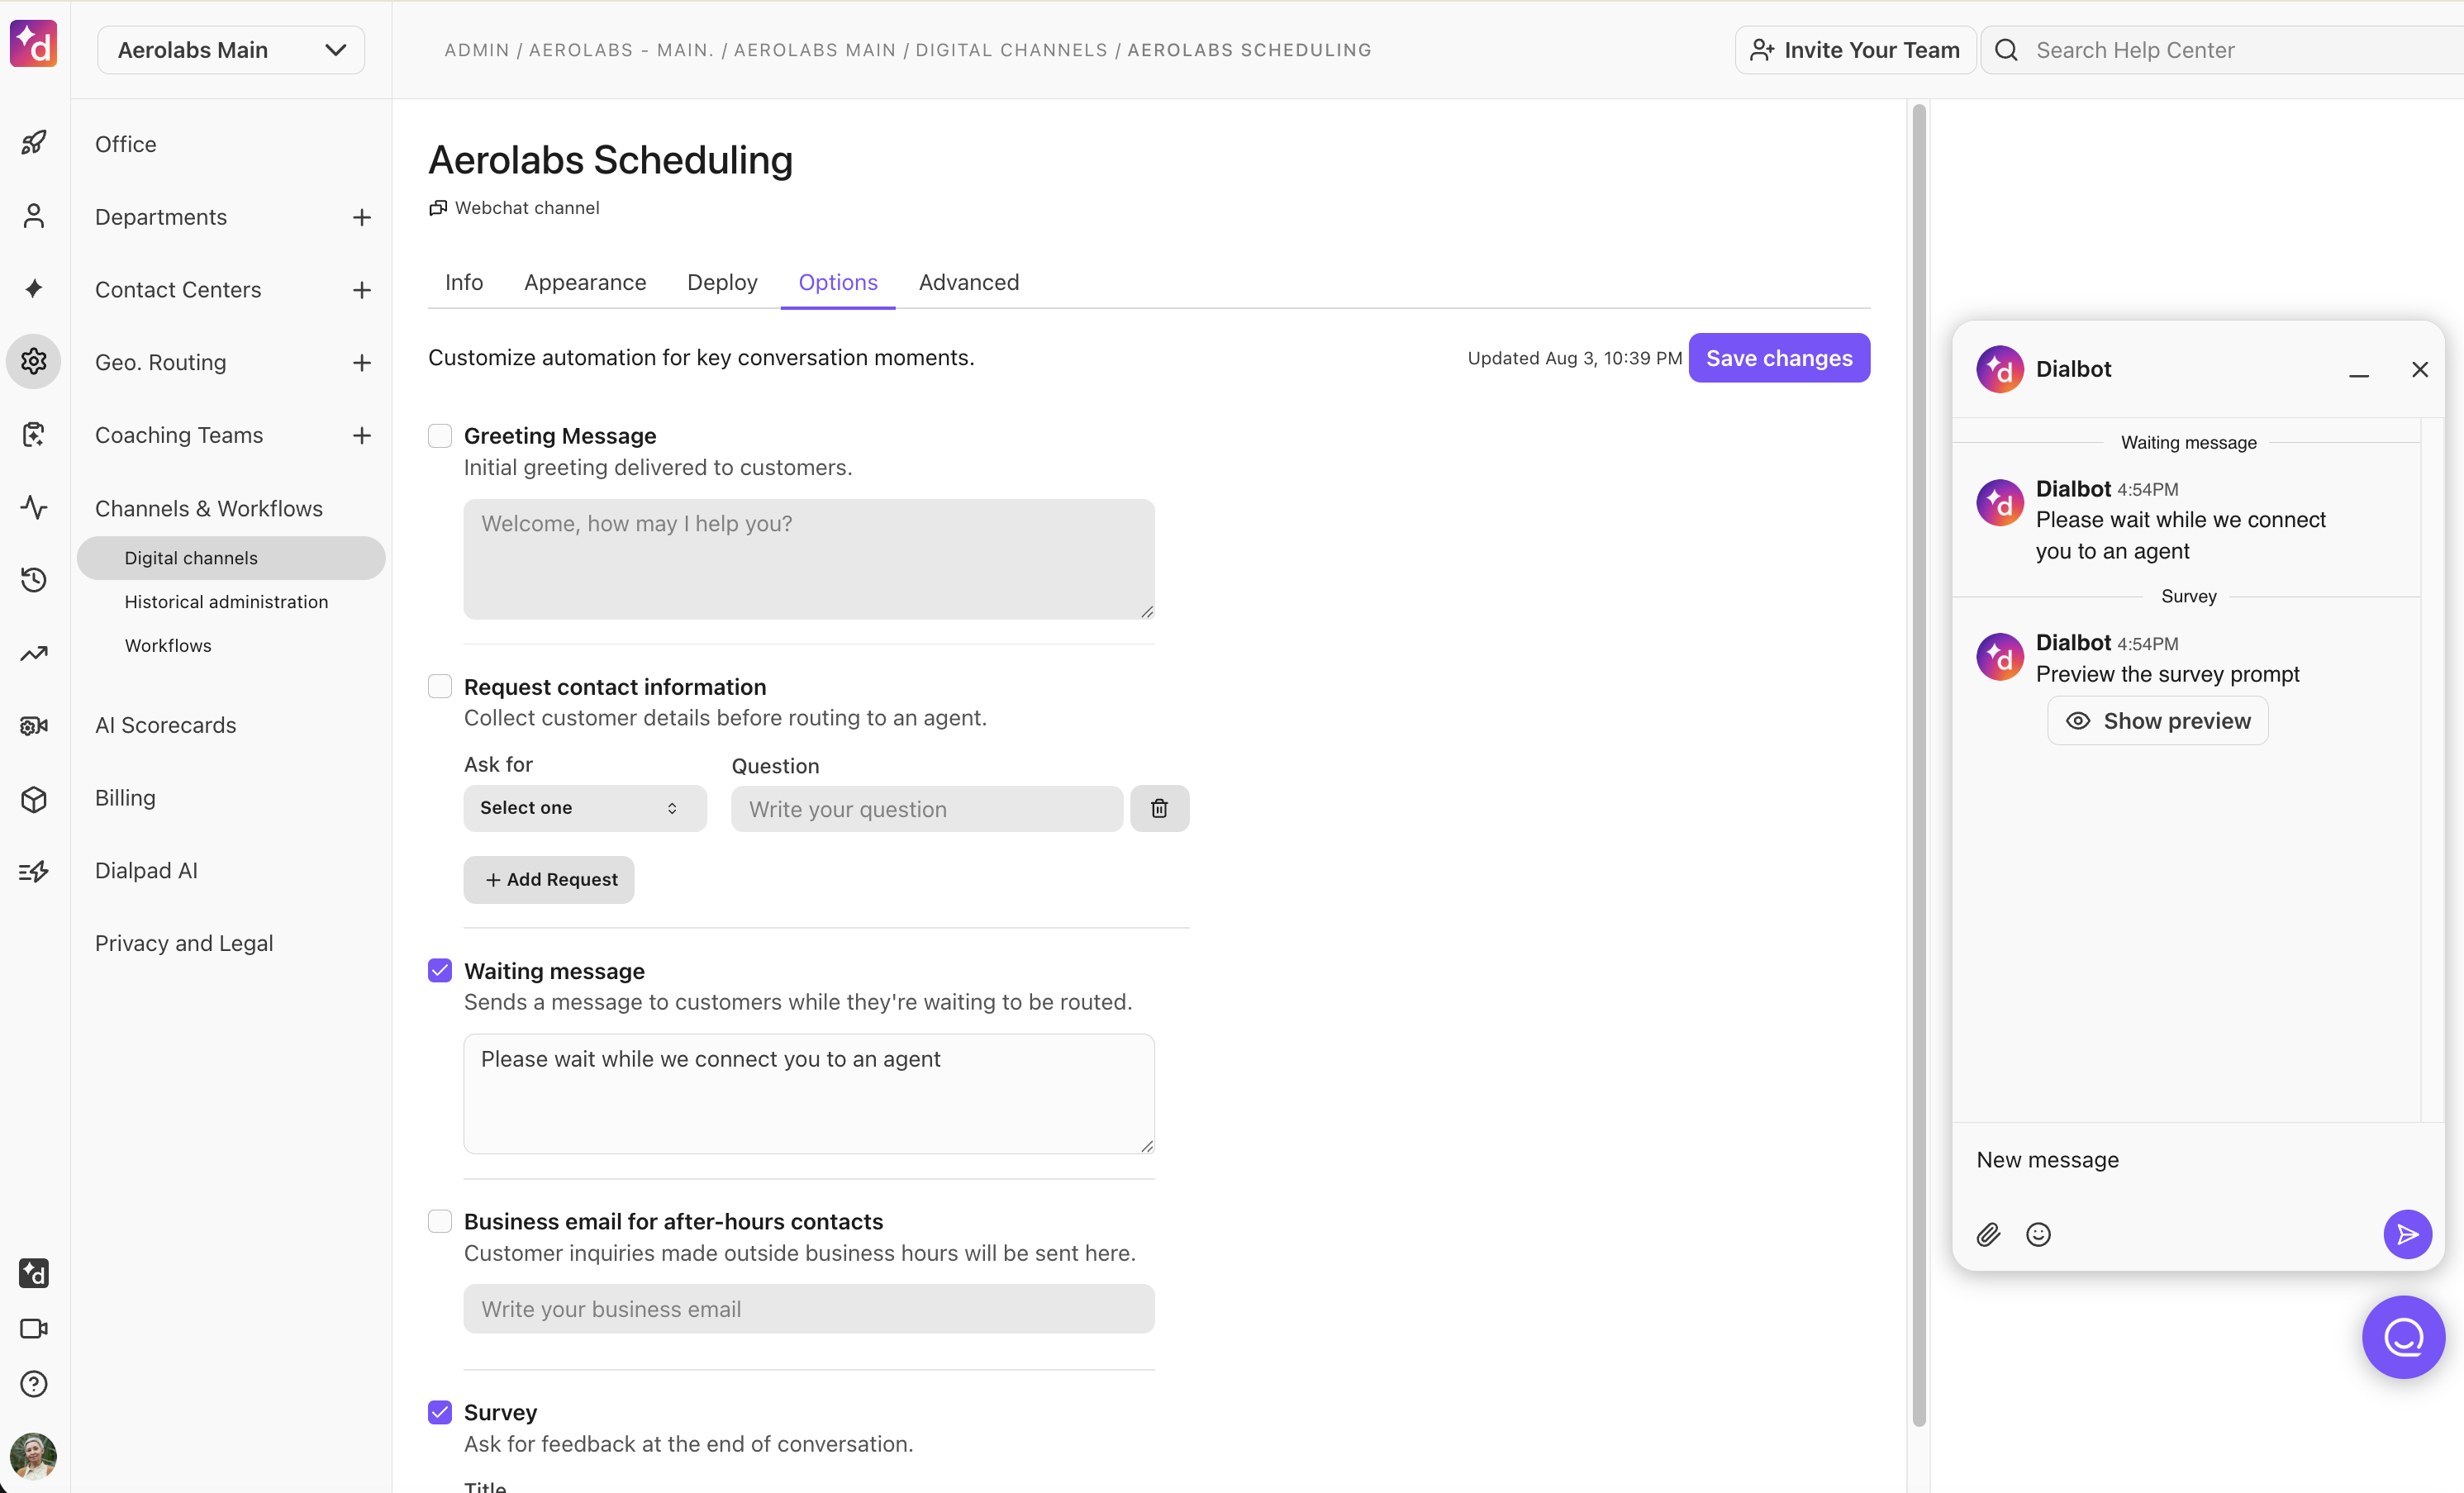This screenshot has width=2464, height=1493.
Task: Click the Search Help Center field
Action: (x=2222, y=50)
